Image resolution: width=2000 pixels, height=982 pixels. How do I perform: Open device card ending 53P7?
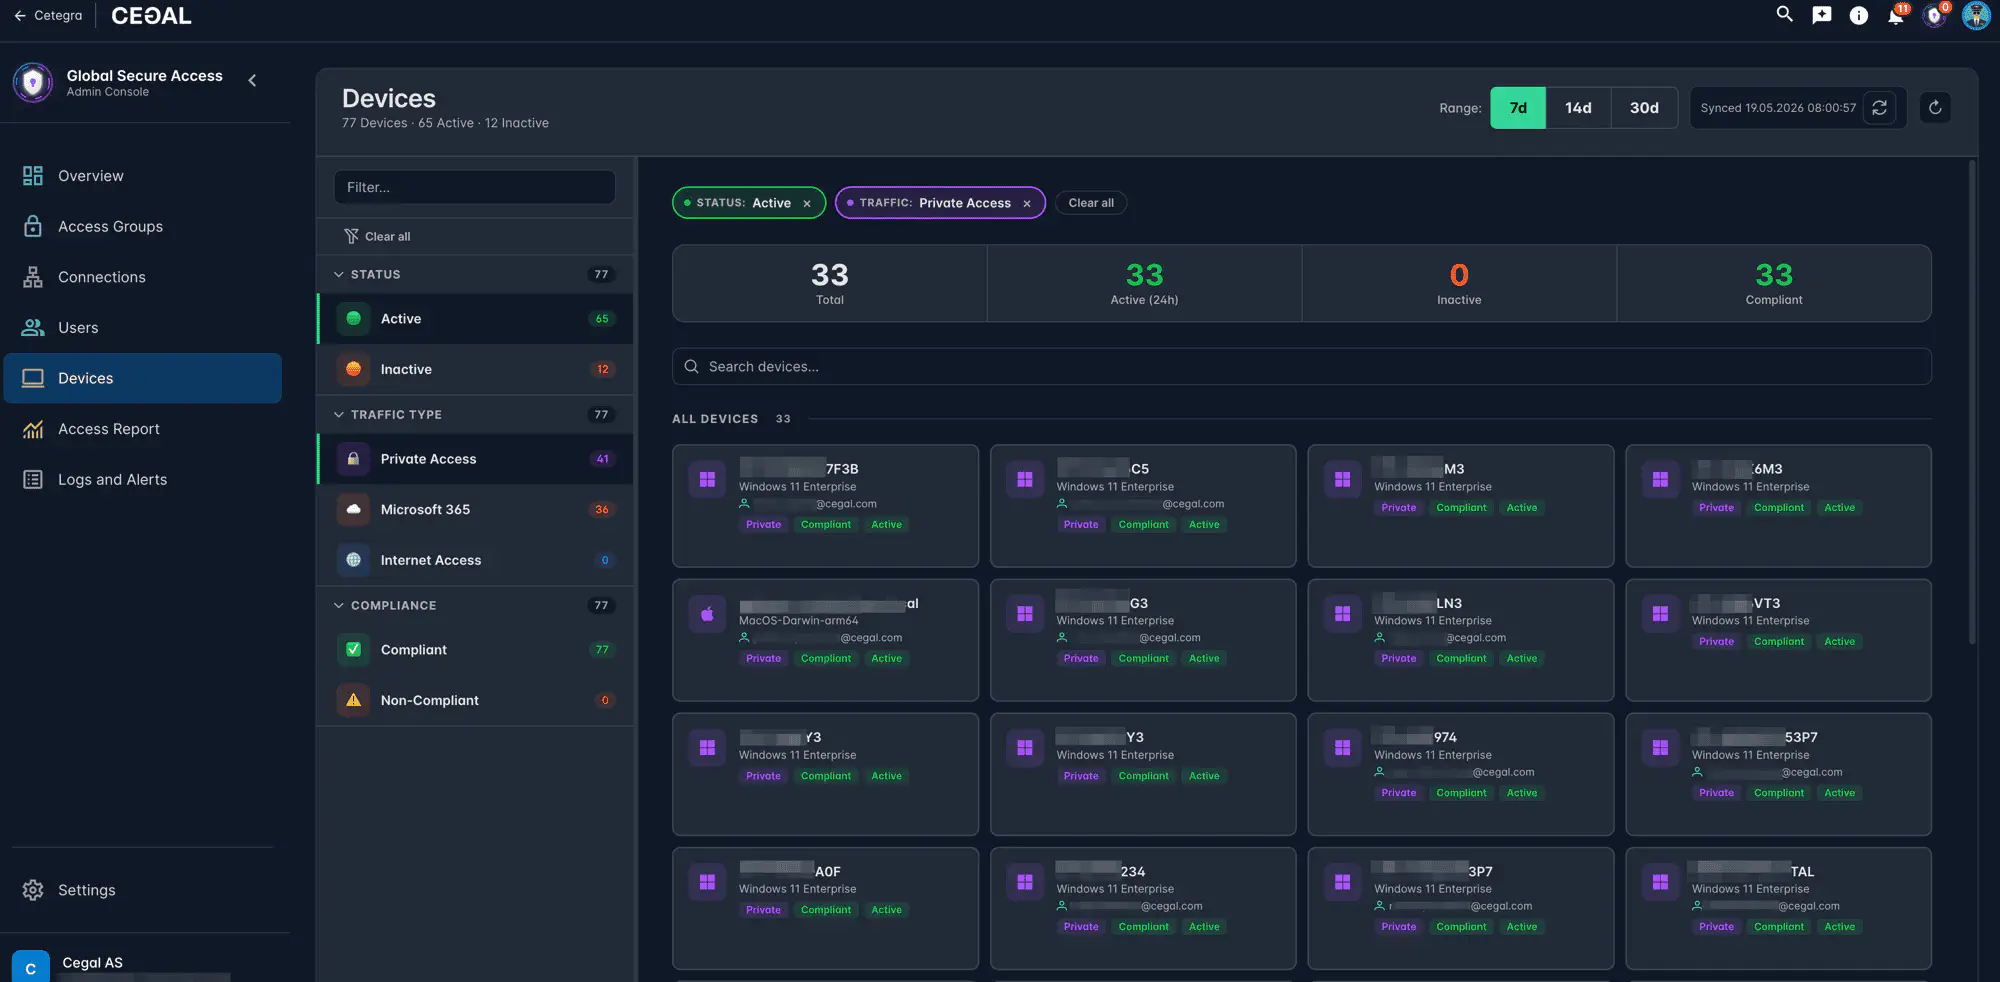click(1778, 774)
